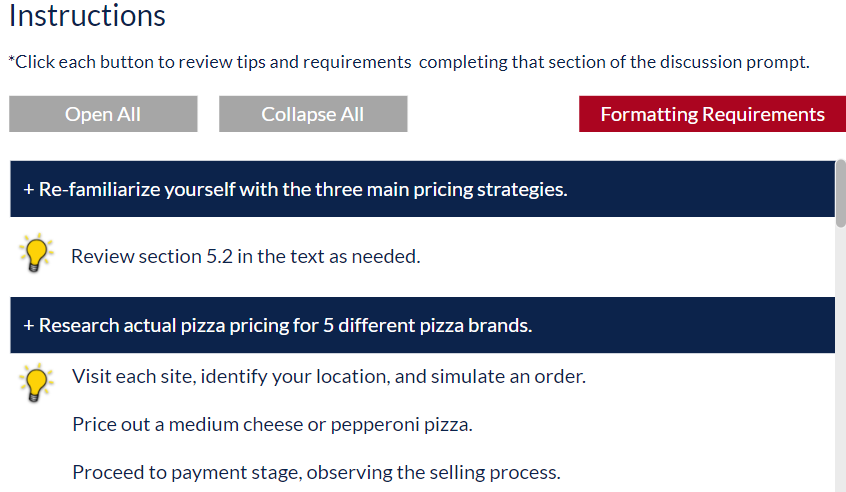Select the Review section 5.2 tip text
The image size is (846, 492).
[245, 256]
